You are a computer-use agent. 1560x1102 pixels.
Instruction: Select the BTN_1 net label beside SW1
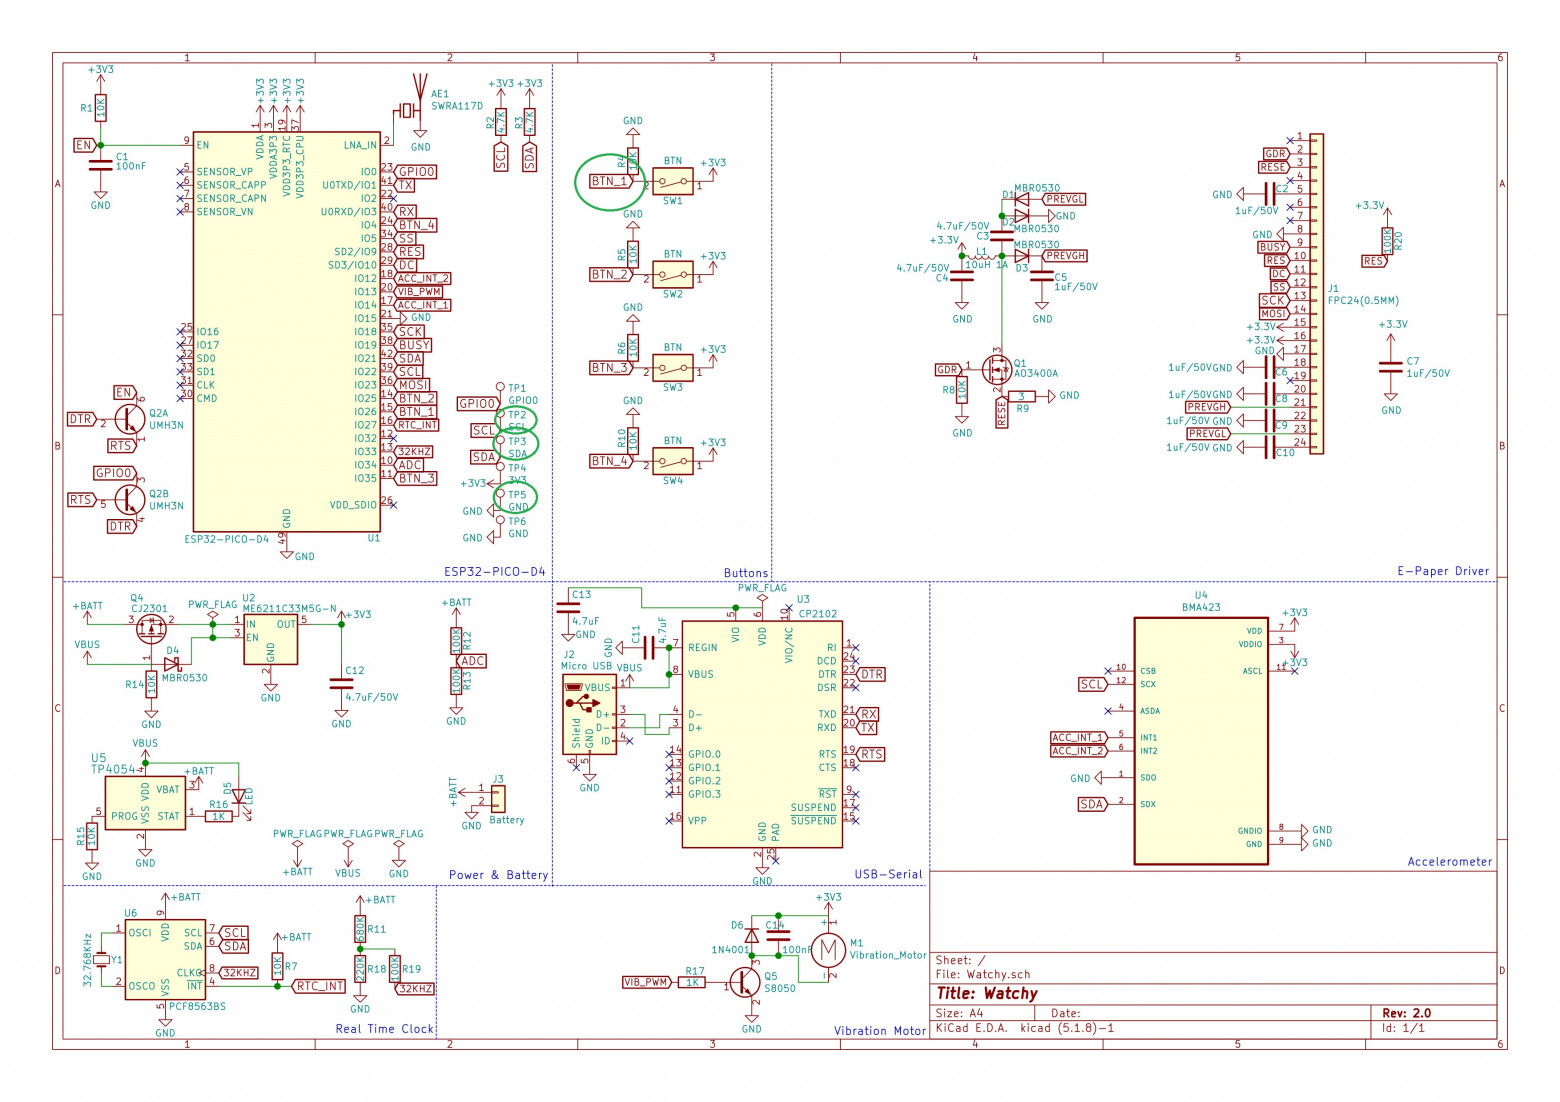[610, 181]
